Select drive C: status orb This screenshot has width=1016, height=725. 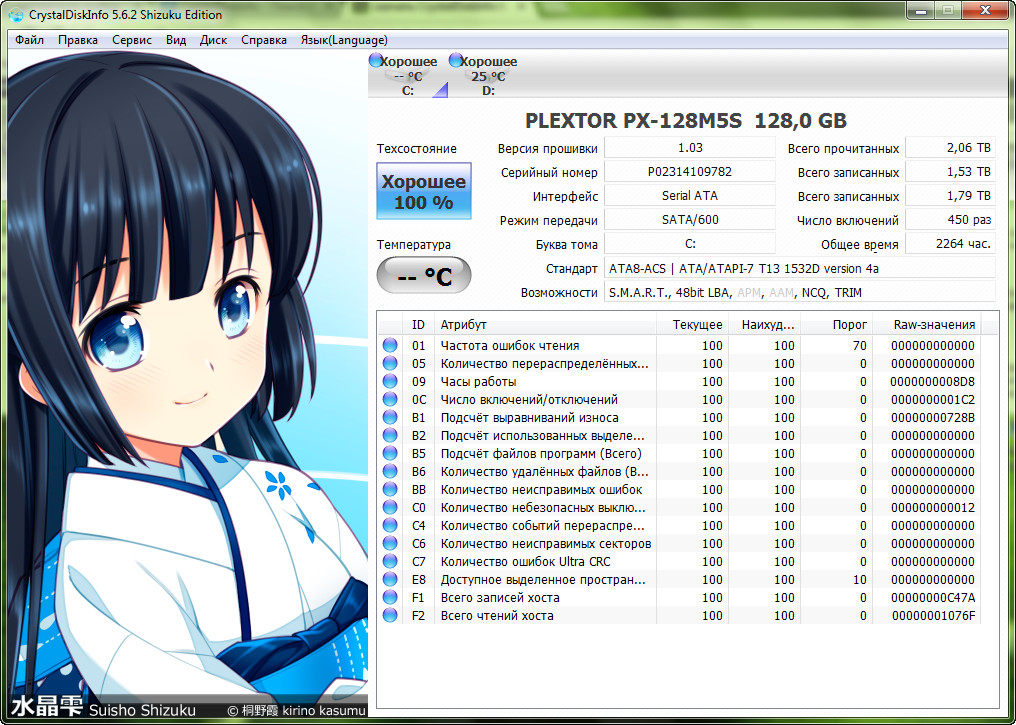[375, 61]
